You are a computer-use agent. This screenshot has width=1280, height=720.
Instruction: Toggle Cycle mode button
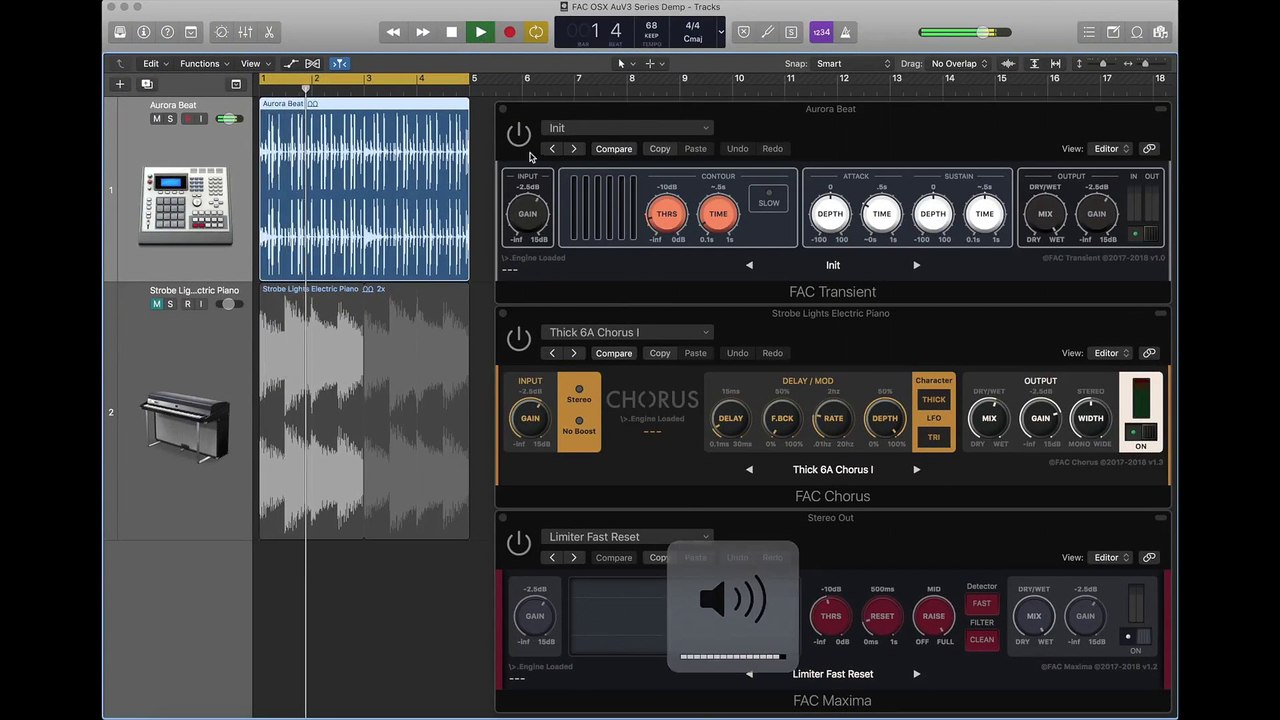click(x=536, y=32)
